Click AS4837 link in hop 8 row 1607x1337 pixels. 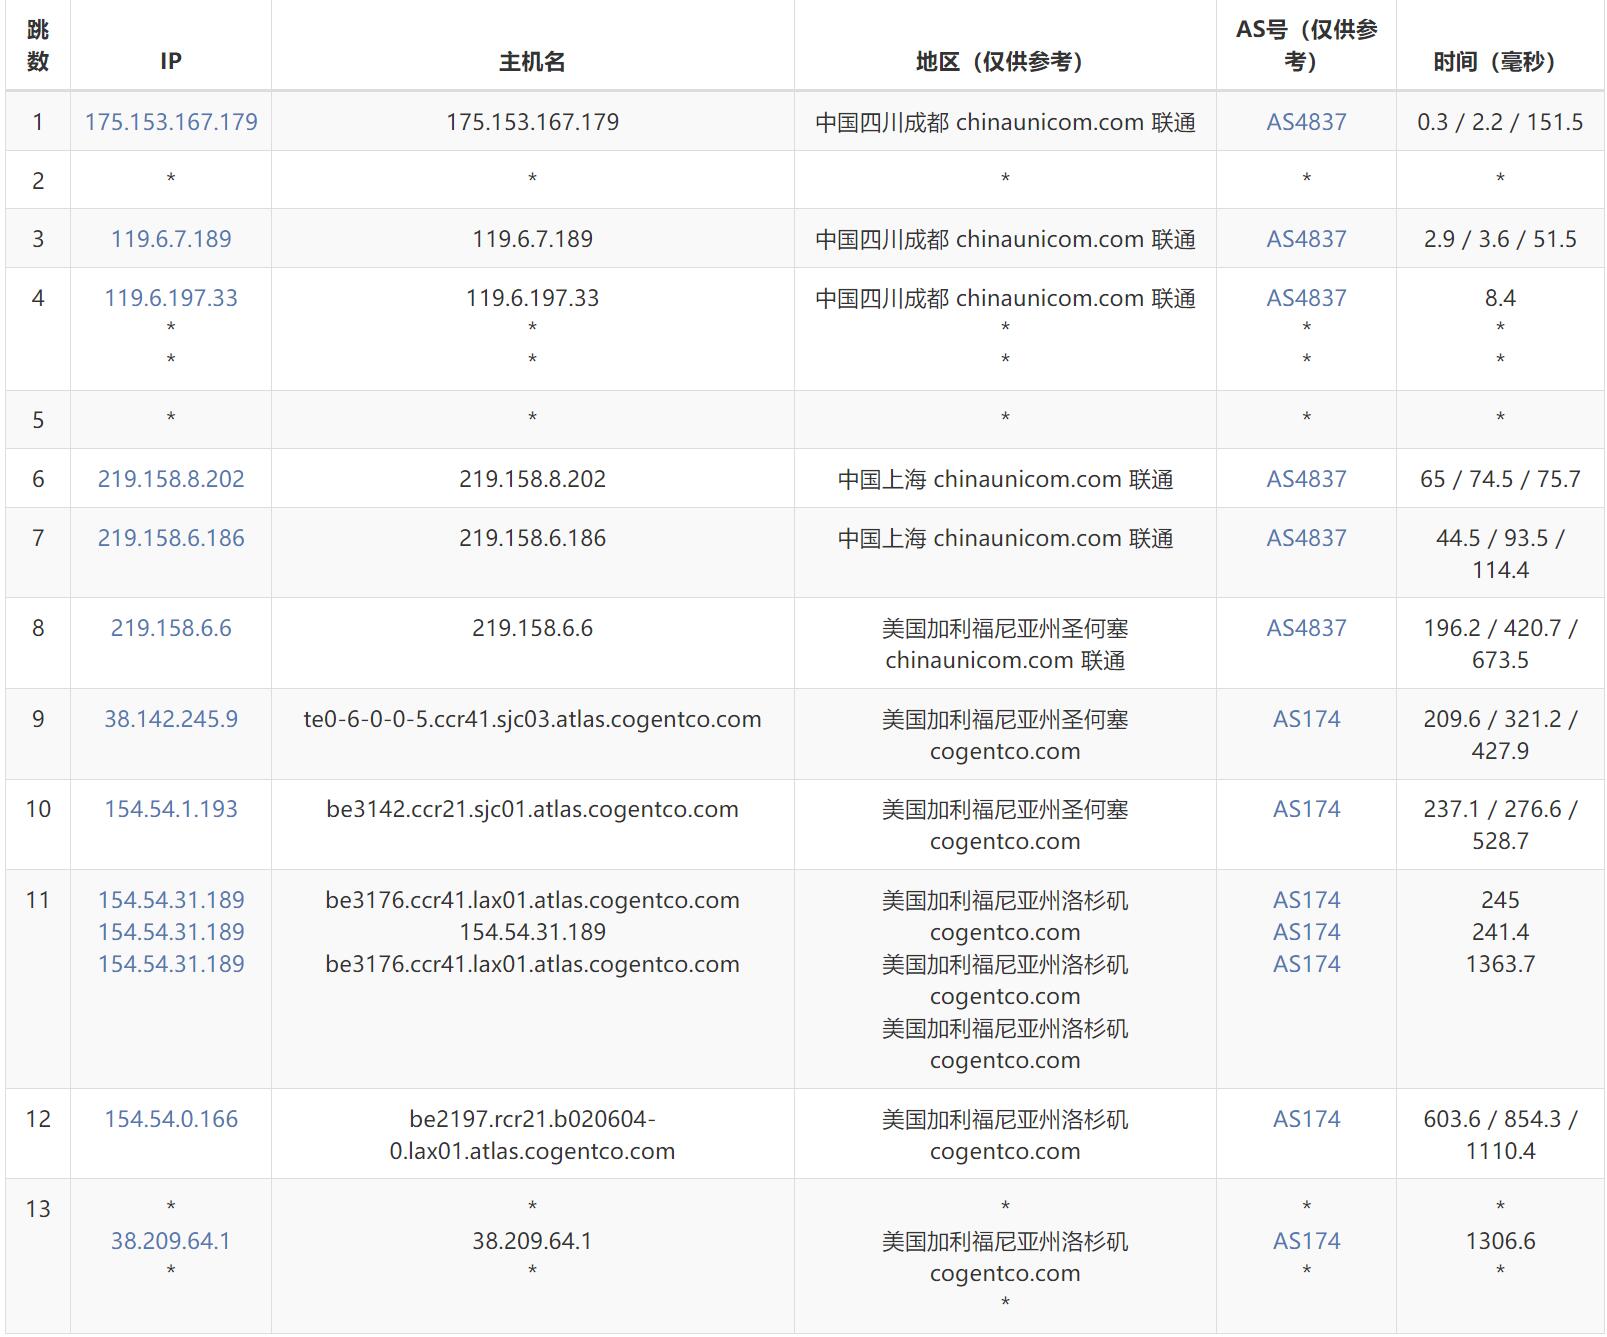(x=1306, y=628)
